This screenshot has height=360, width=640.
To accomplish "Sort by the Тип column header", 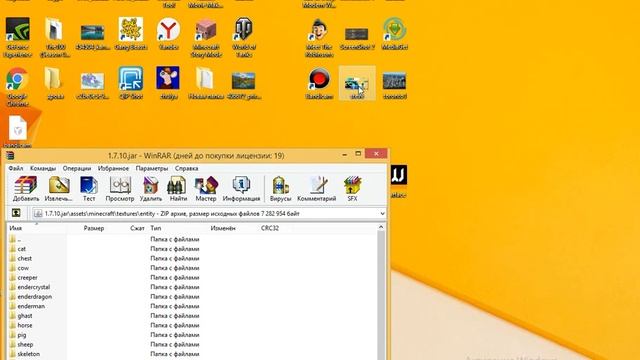I will [x=156, y=228].
